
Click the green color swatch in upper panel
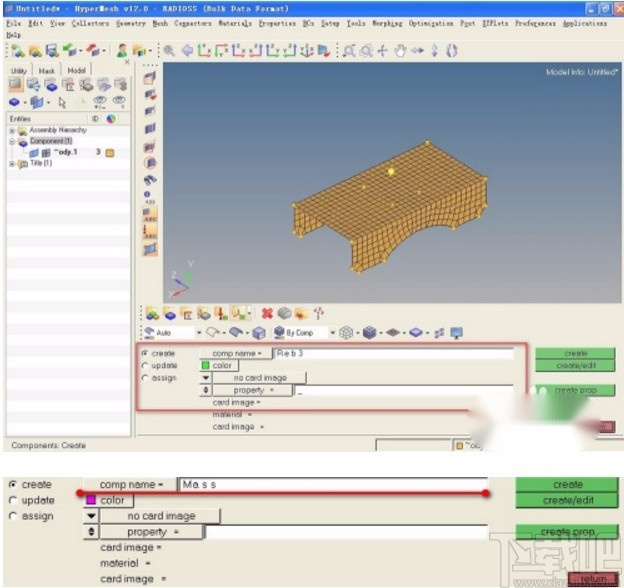pos(205,365)
